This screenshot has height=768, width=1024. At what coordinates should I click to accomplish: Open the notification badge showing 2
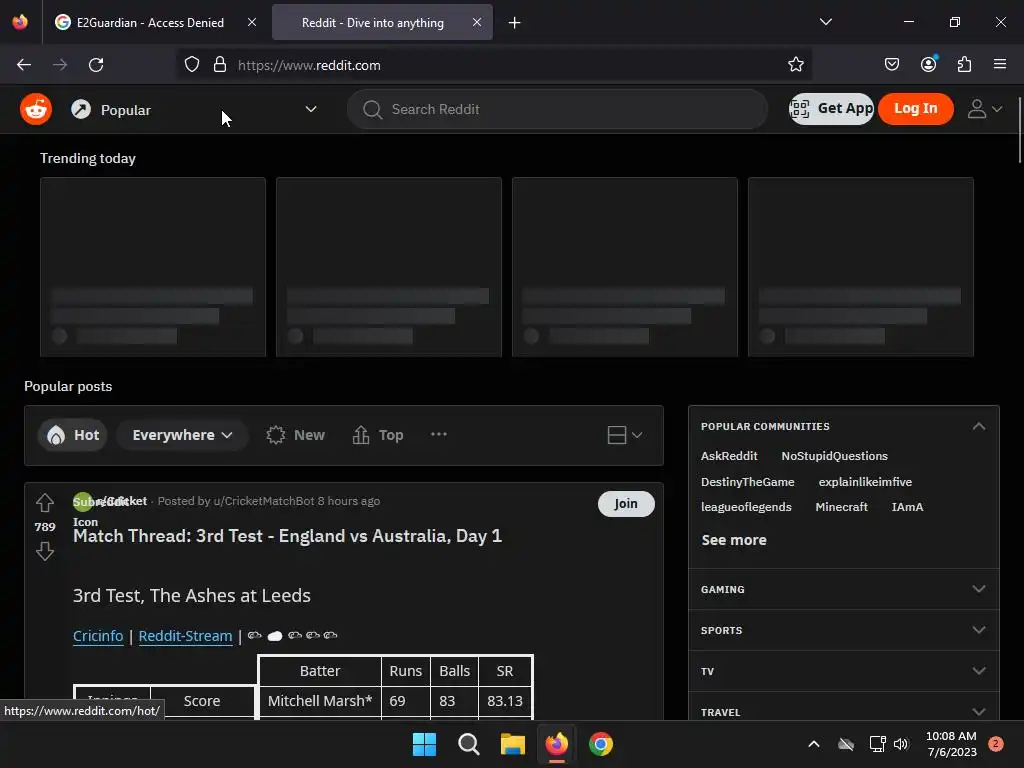(995, 744)
